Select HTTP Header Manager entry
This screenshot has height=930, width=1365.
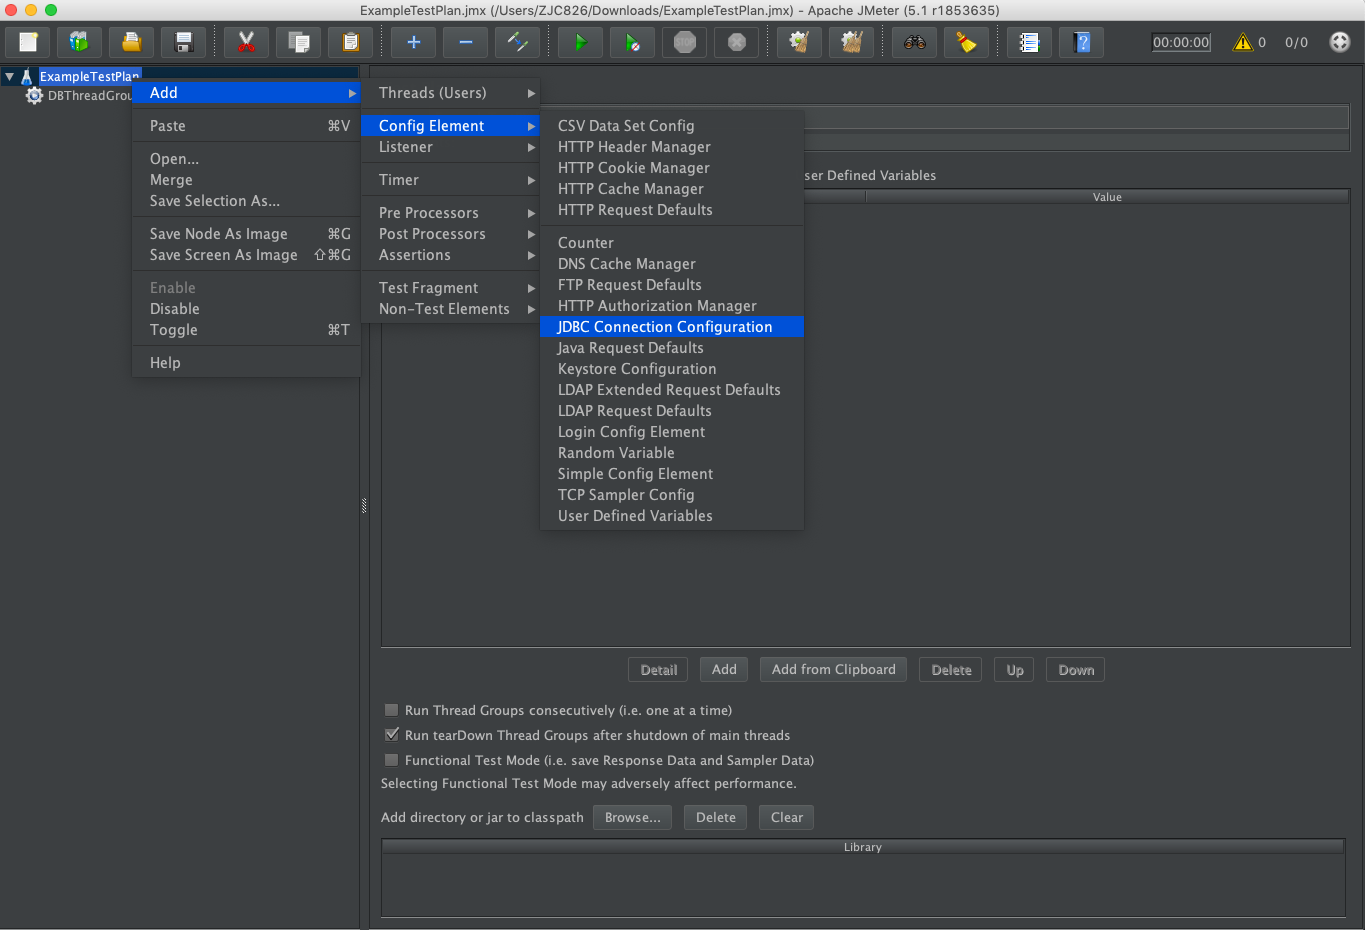[672, 147]
